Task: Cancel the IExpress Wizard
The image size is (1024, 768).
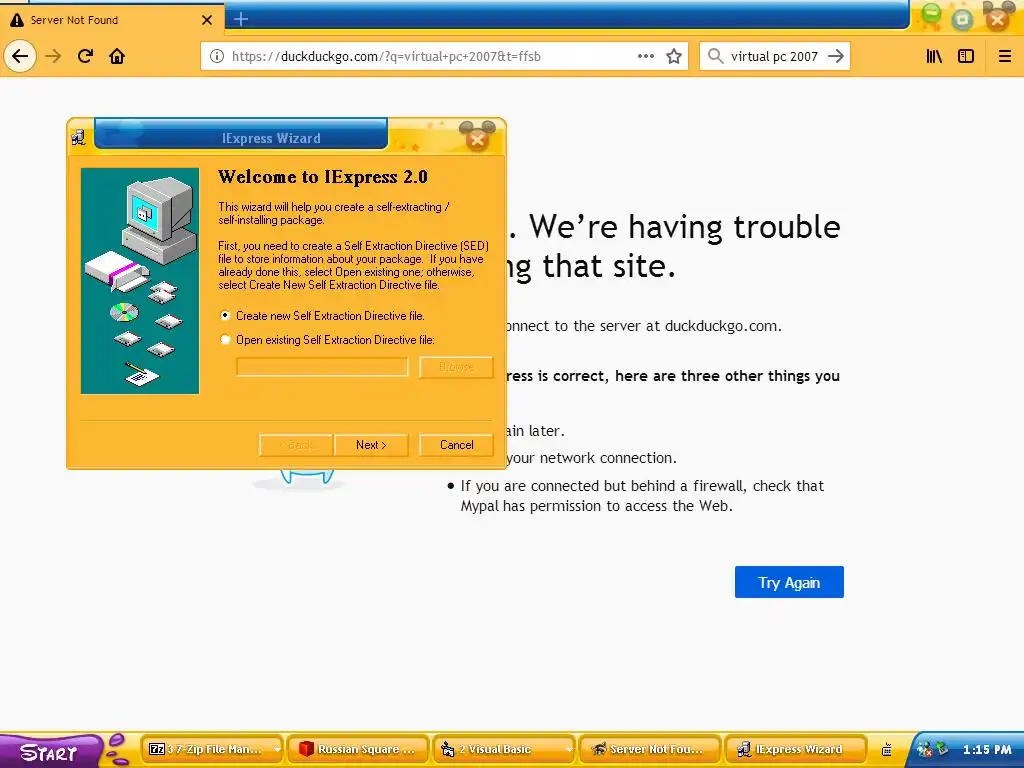Action: [x=456, y=445]
